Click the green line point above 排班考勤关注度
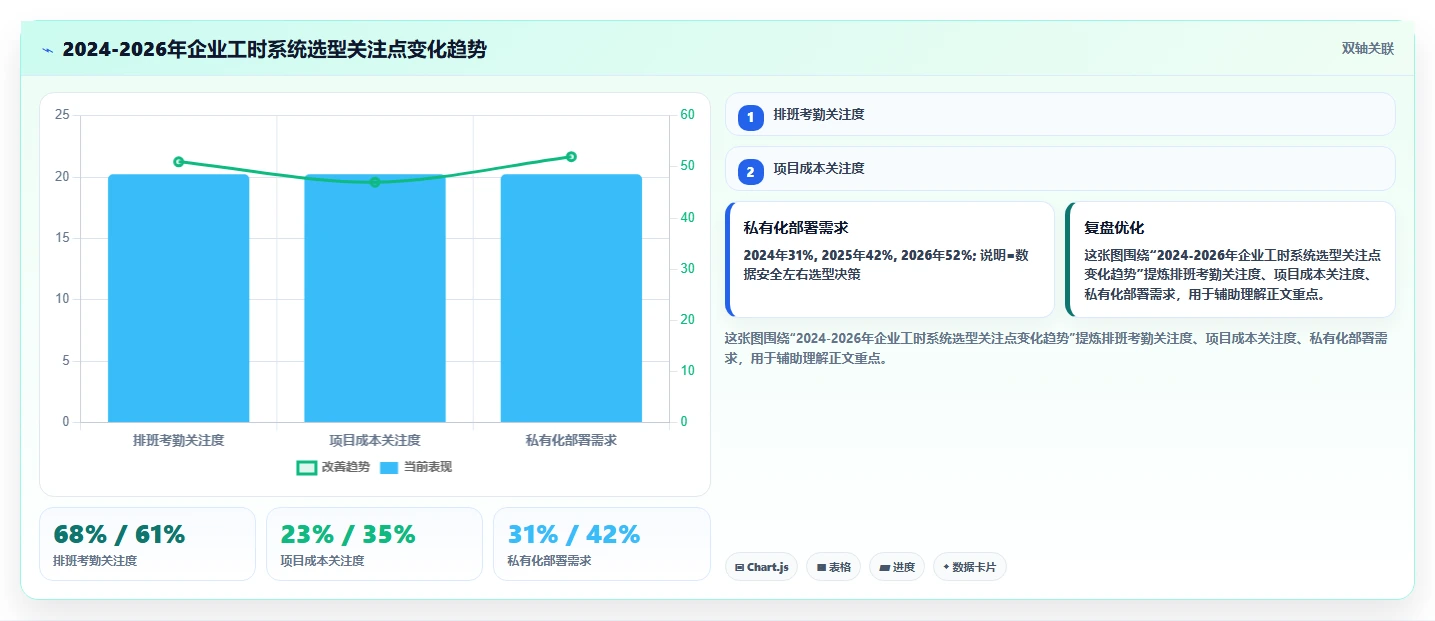This screenshot has width=1435, height=621. pyautogui.click(x=178, y=161)
